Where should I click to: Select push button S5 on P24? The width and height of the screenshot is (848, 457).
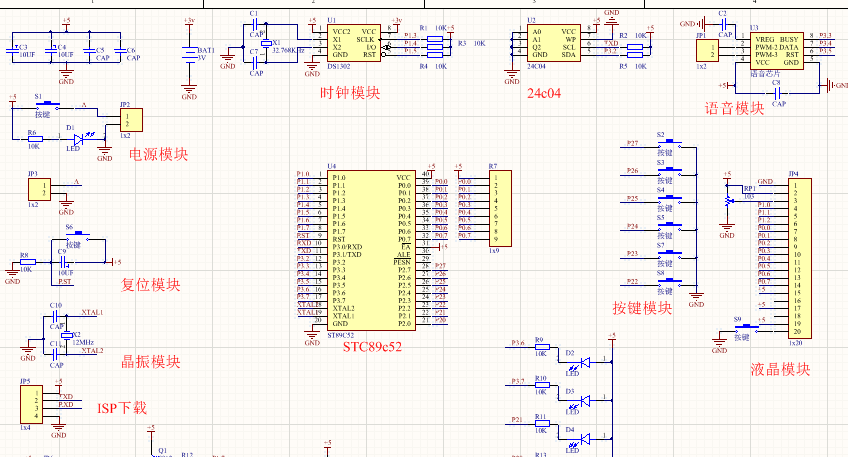[x=669, y=226]
